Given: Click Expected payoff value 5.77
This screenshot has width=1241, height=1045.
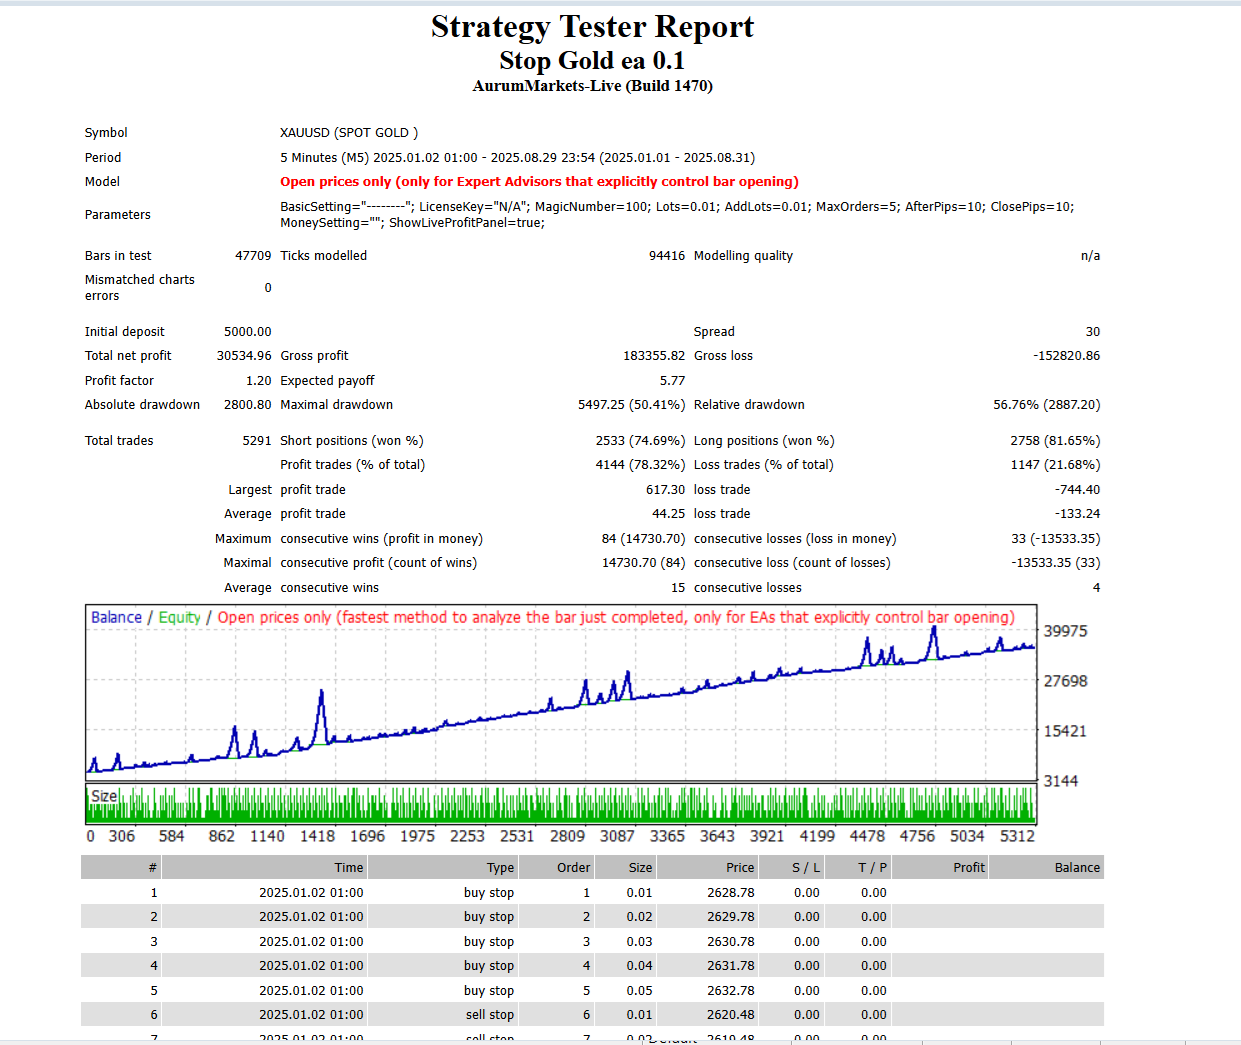Looking at the screenshot, I should tap(673, 381).
